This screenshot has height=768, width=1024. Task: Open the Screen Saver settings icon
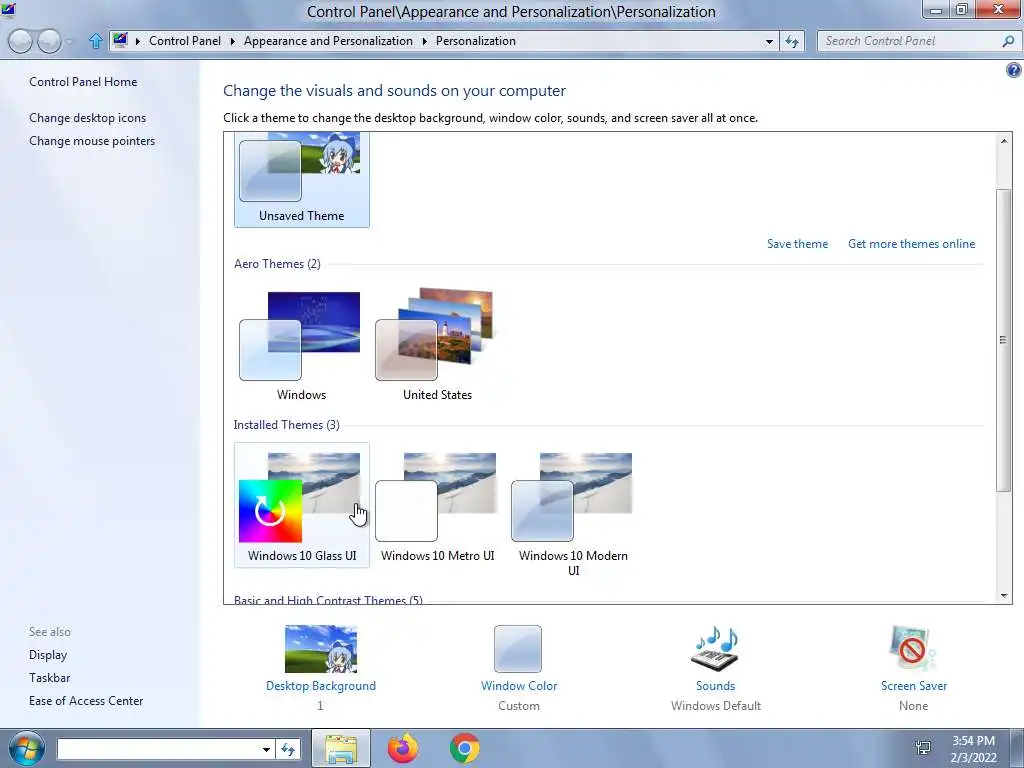click(913, 649)
